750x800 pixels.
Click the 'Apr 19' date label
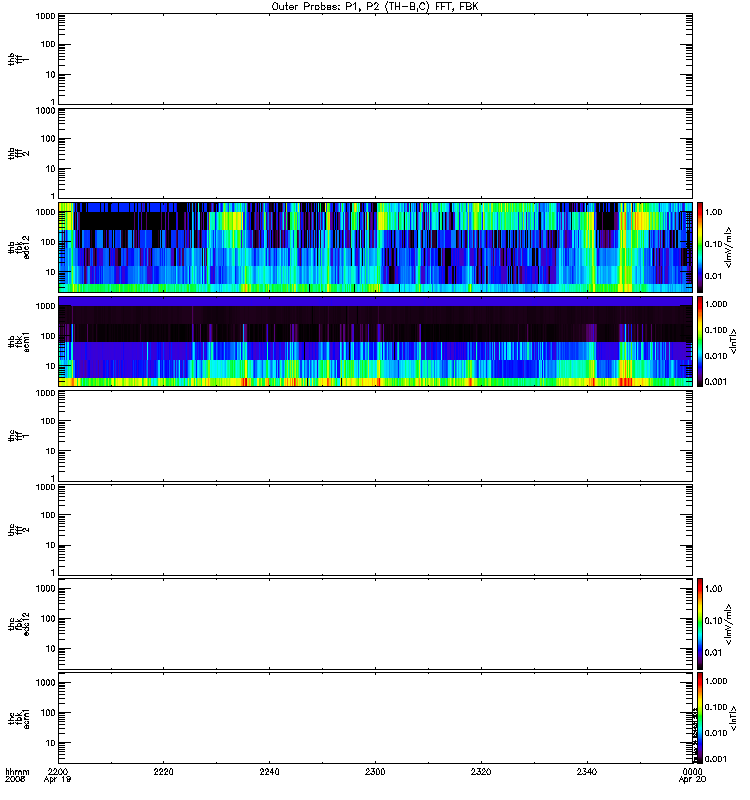click(57, 780)
